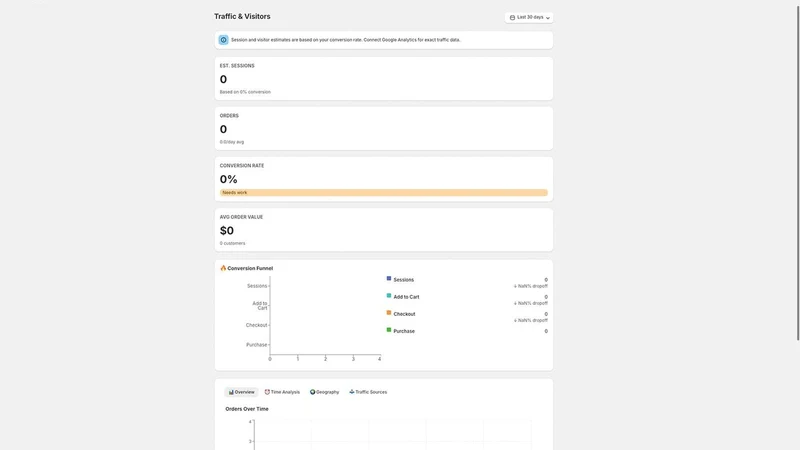Screen dimensions: 800x450
Task: Click the flame icon beside Conversion Funnel
Action: (223, 268)
